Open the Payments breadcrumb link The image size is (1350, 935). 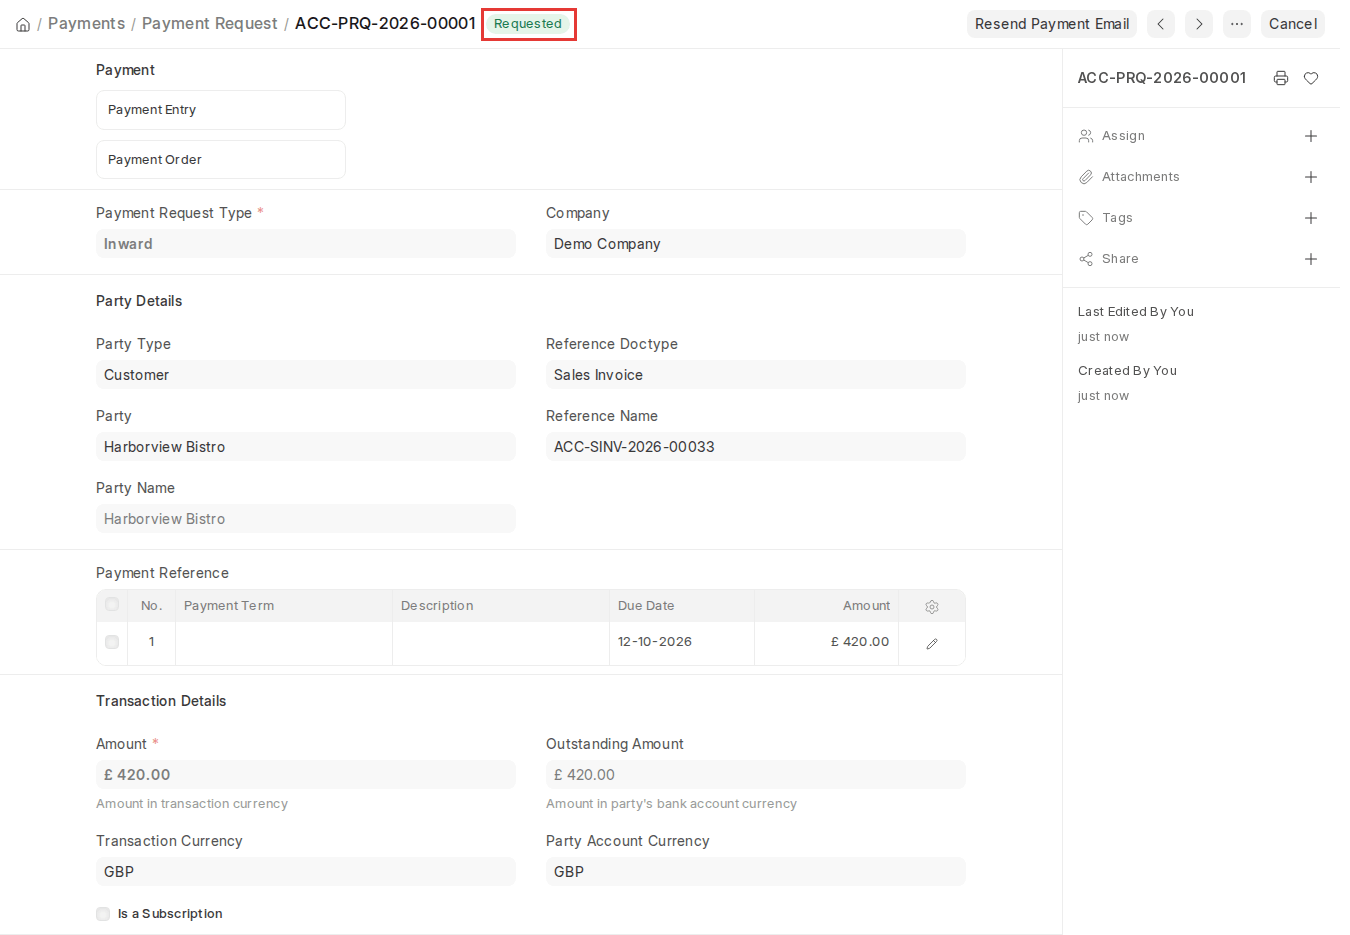[x=87, y=24]
